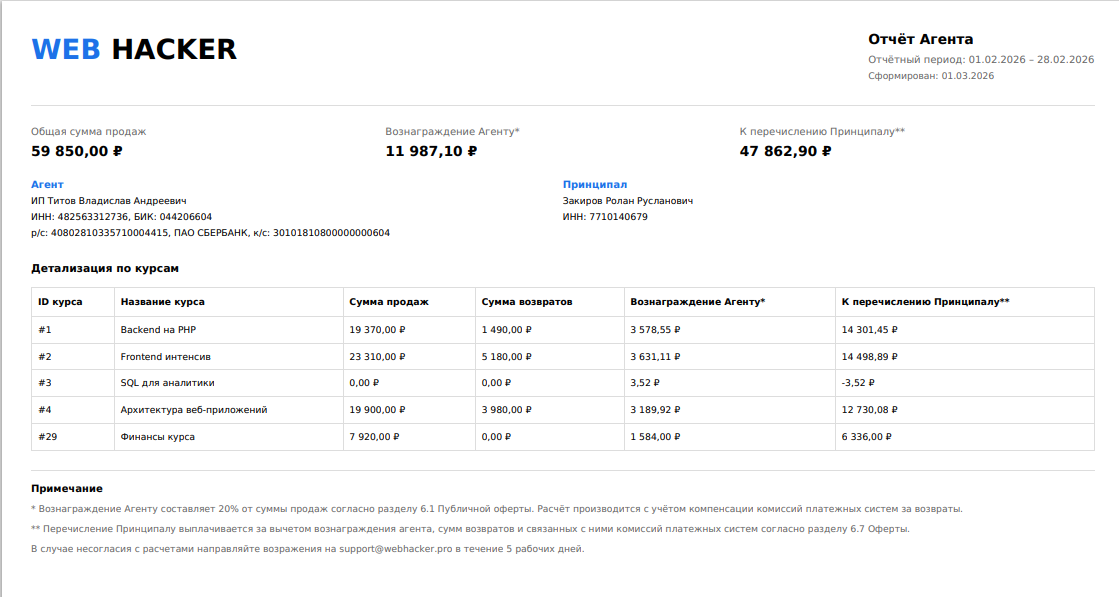This screenshot has height=597, width=1119.
Task: Click the 'Сумма продаж' column header
Action: pyautogui.click(x=389, y=301)
